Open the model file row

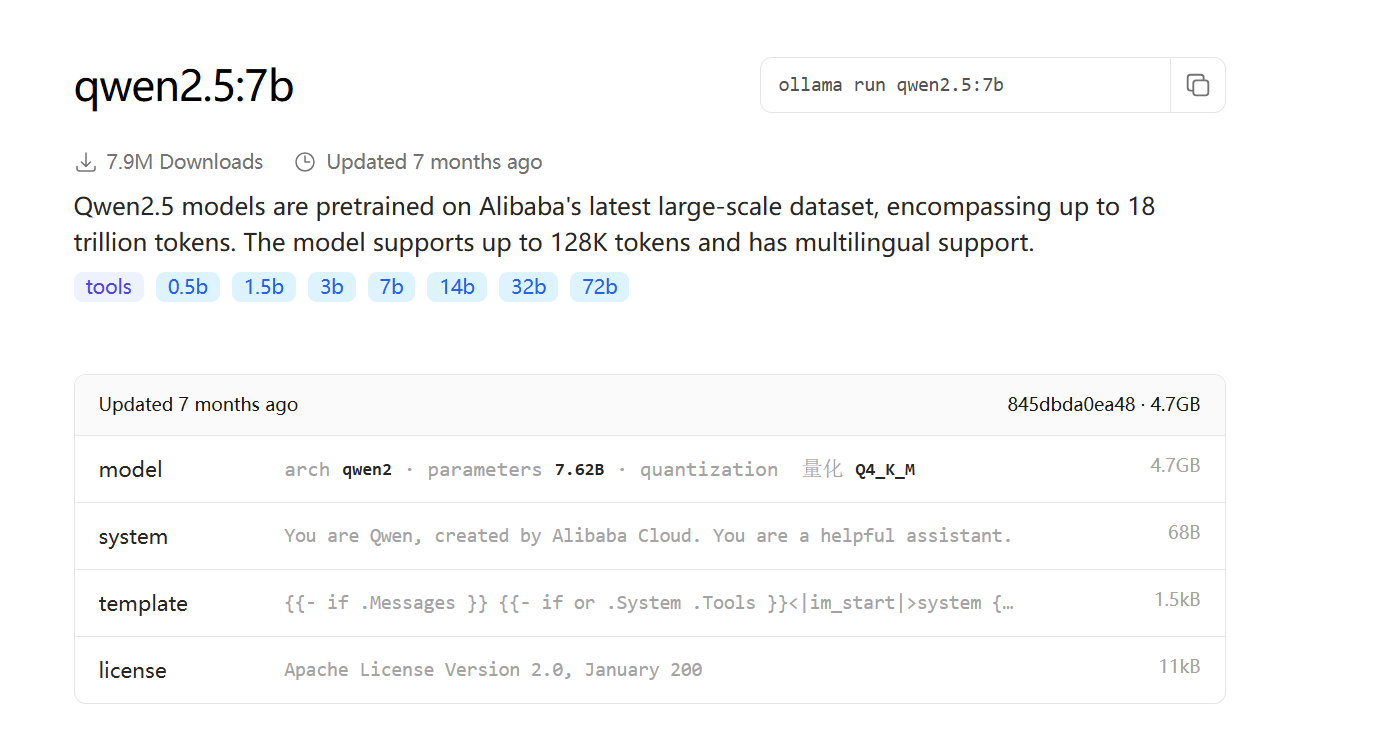650,469
